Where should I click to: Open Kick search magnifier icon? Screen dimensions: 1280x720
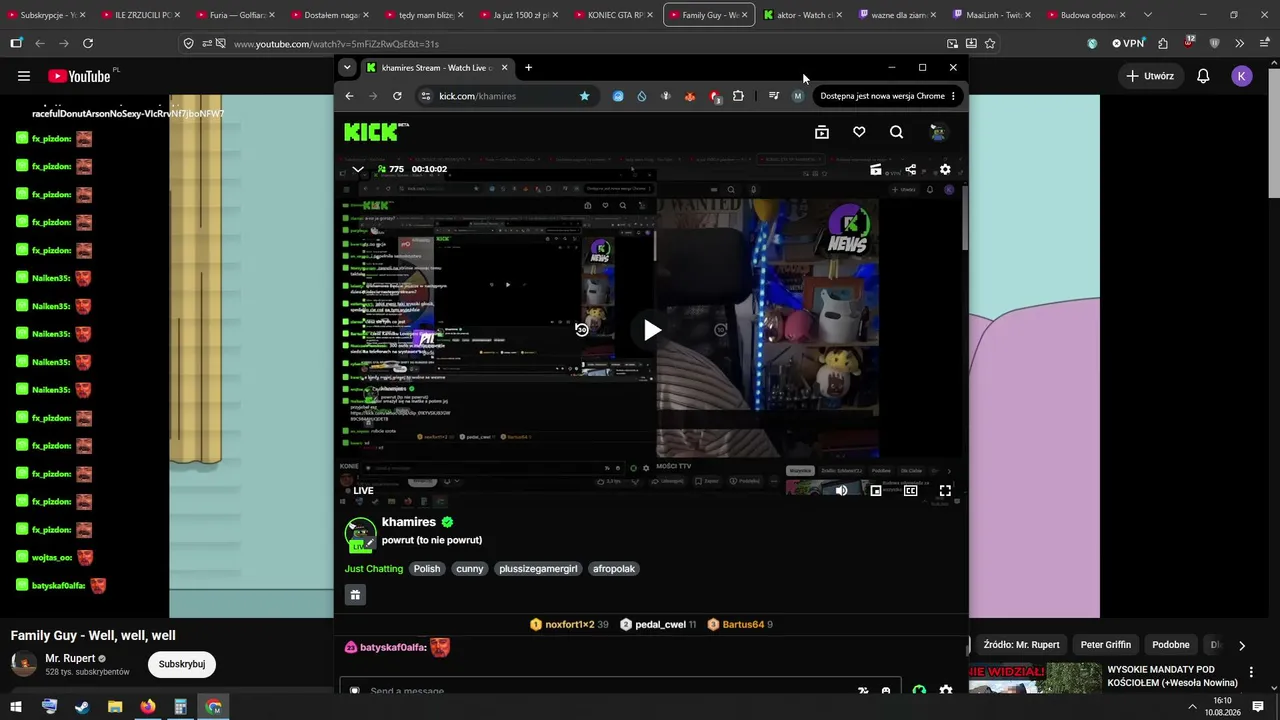coord(896,132)
